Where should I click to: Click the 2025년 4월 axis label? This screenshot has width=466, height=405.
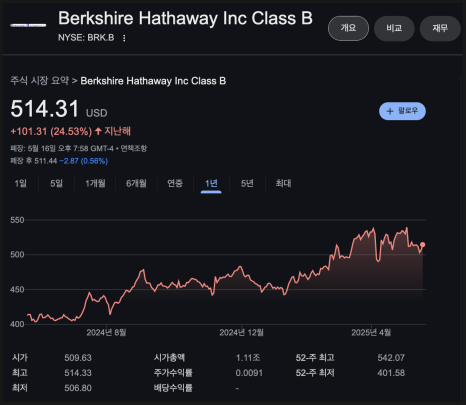(x=371, y=332)
